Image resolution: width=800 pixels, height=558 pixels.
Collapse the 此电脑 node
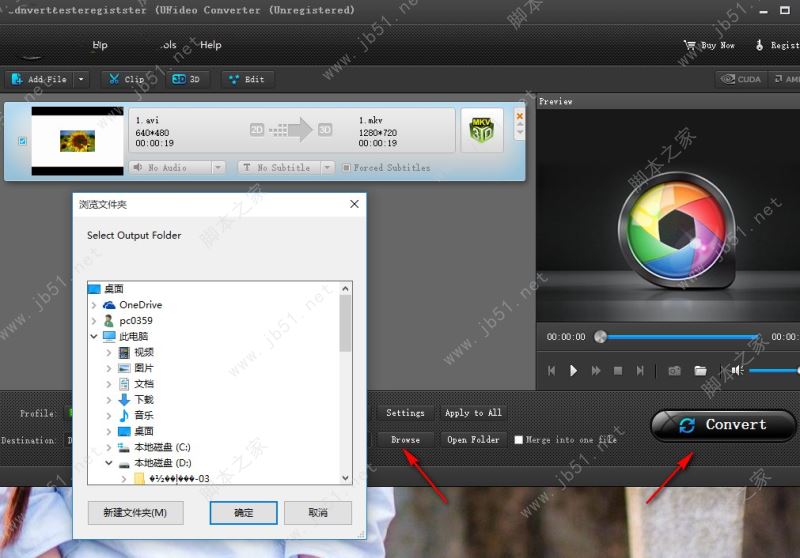click(94, 337)
